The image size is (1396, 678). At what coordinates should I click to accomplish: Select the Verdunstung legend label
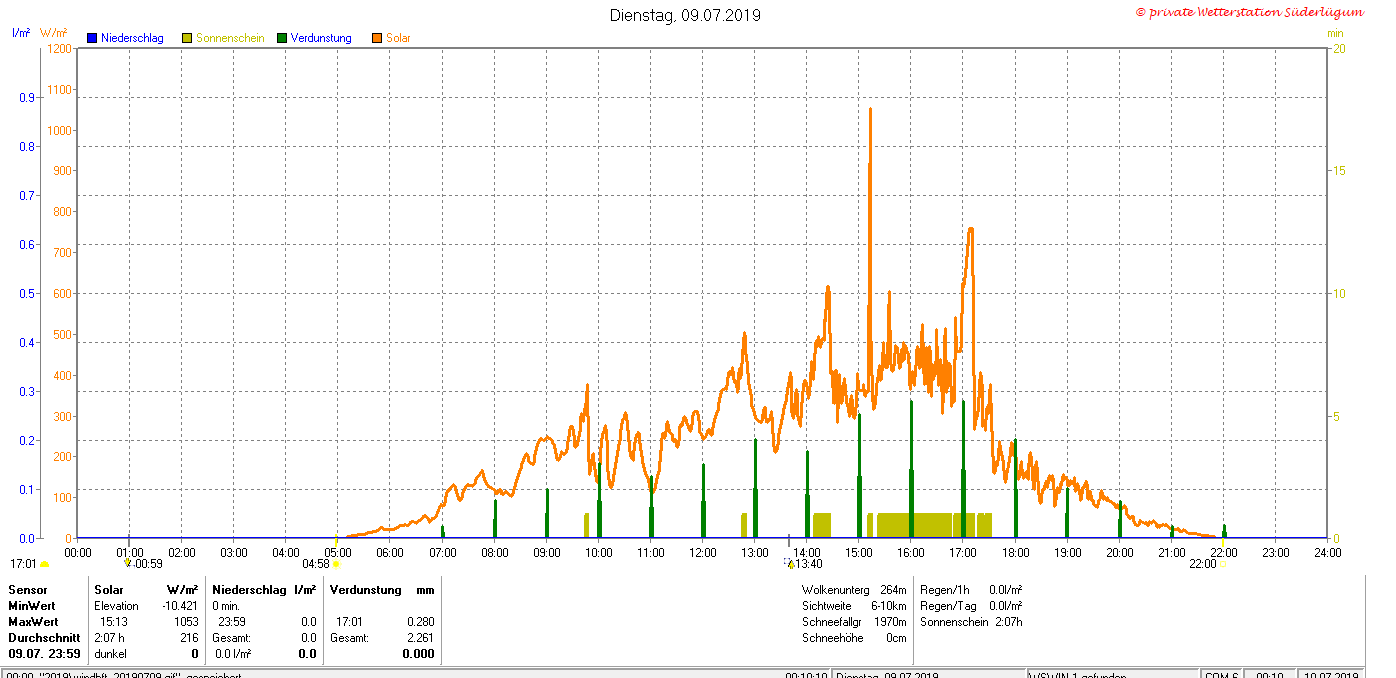tap(321, 38)
